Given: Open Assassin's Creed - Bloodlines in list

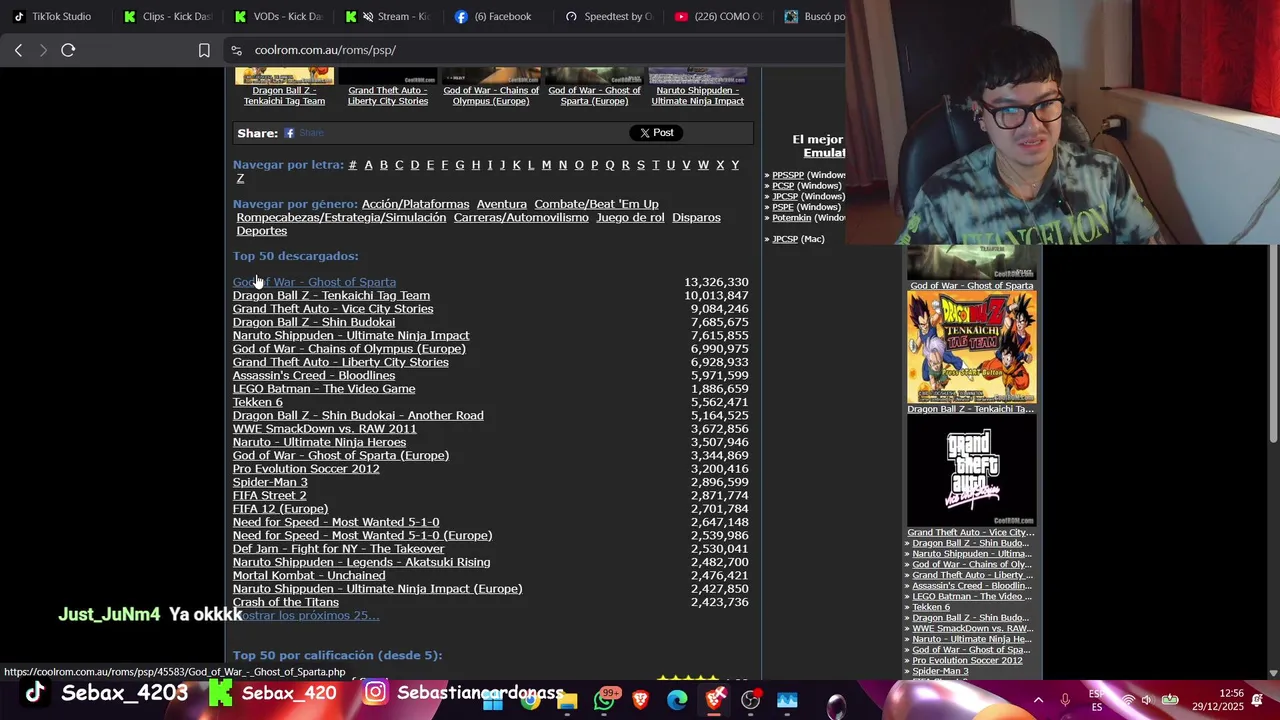Looking at the screenshot, I should pos(314,375).
